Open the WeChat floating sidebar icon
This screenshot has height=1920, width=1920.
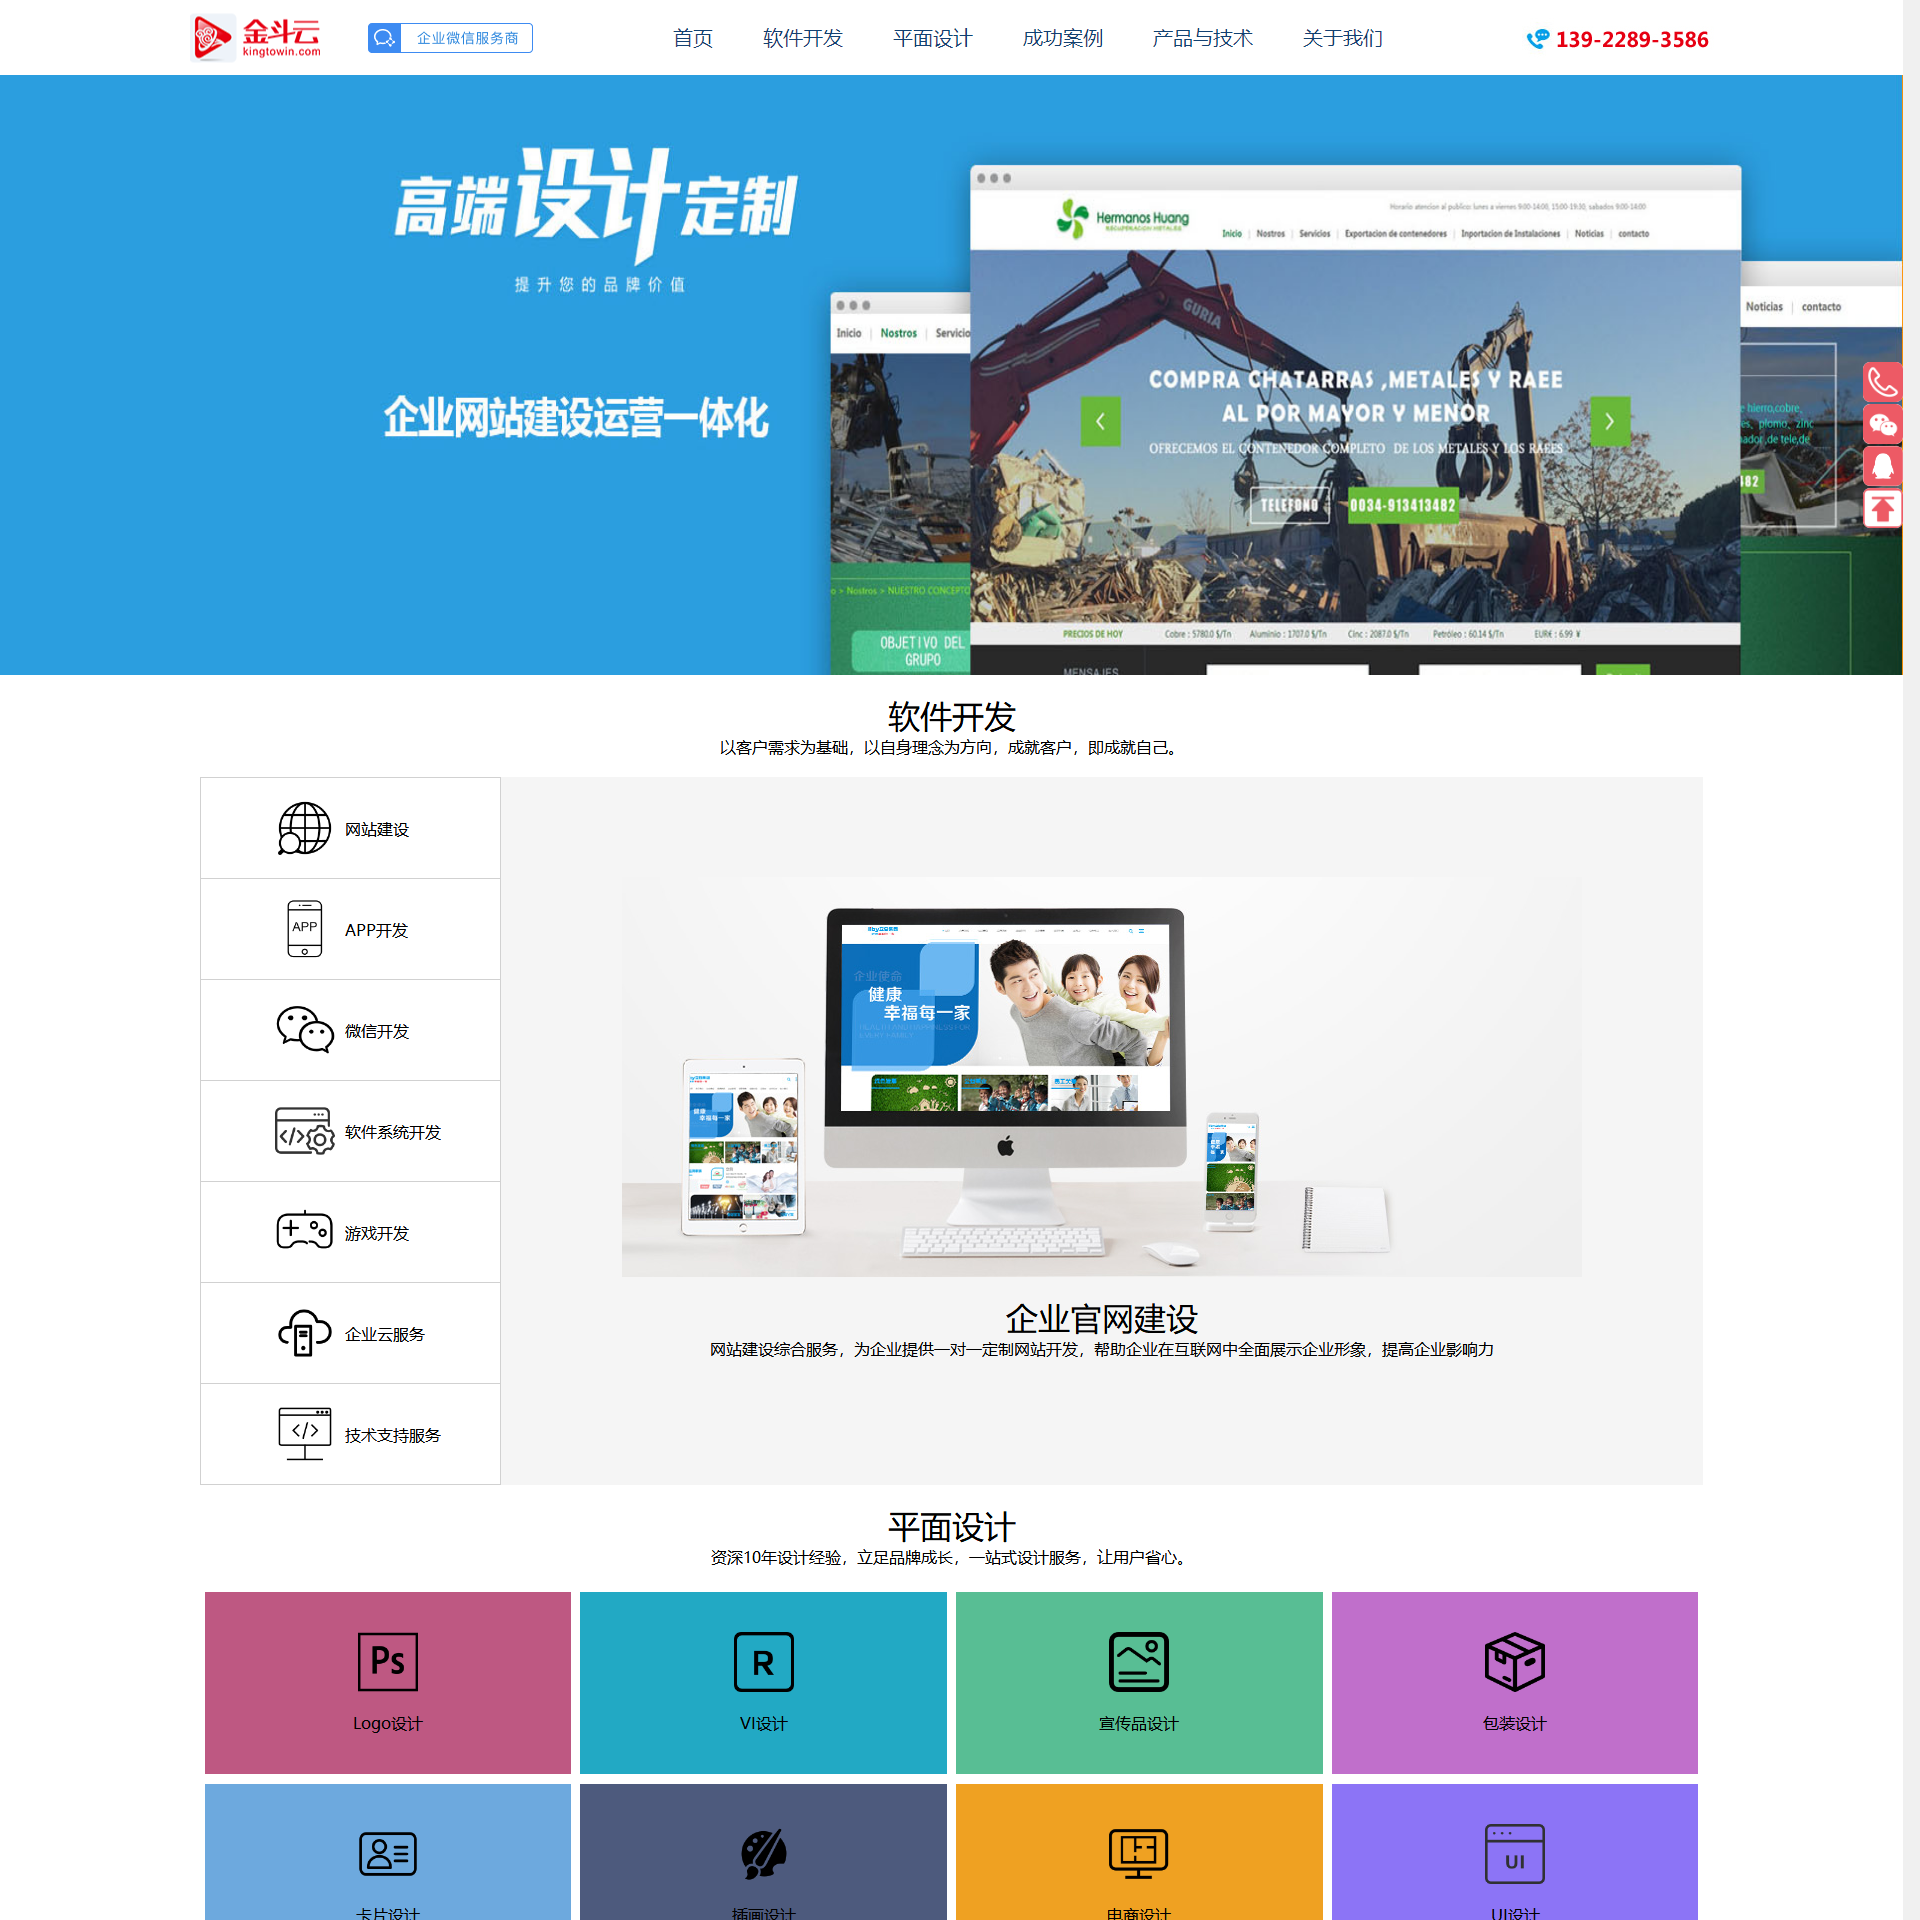pyautogui.click(x=1882, y=425)
